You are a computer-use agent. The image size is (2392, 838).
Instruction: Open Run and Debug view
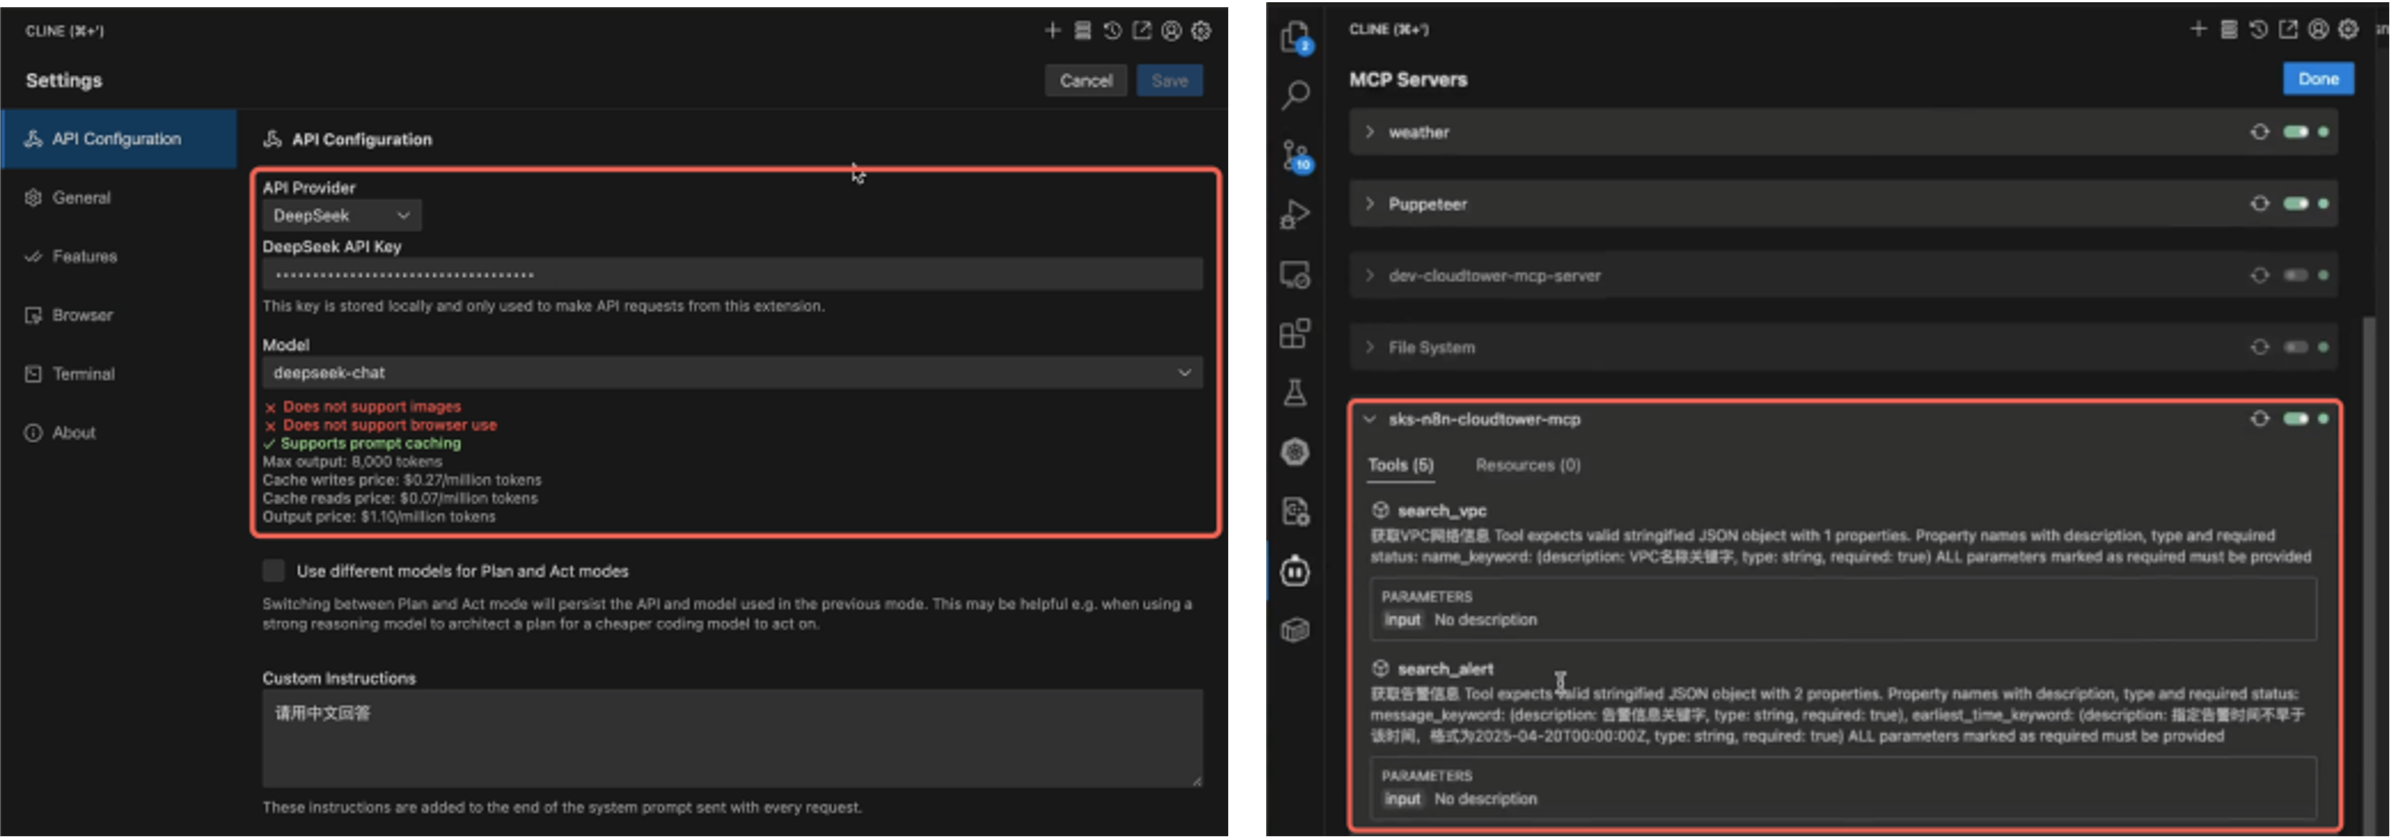(1295, 214)
